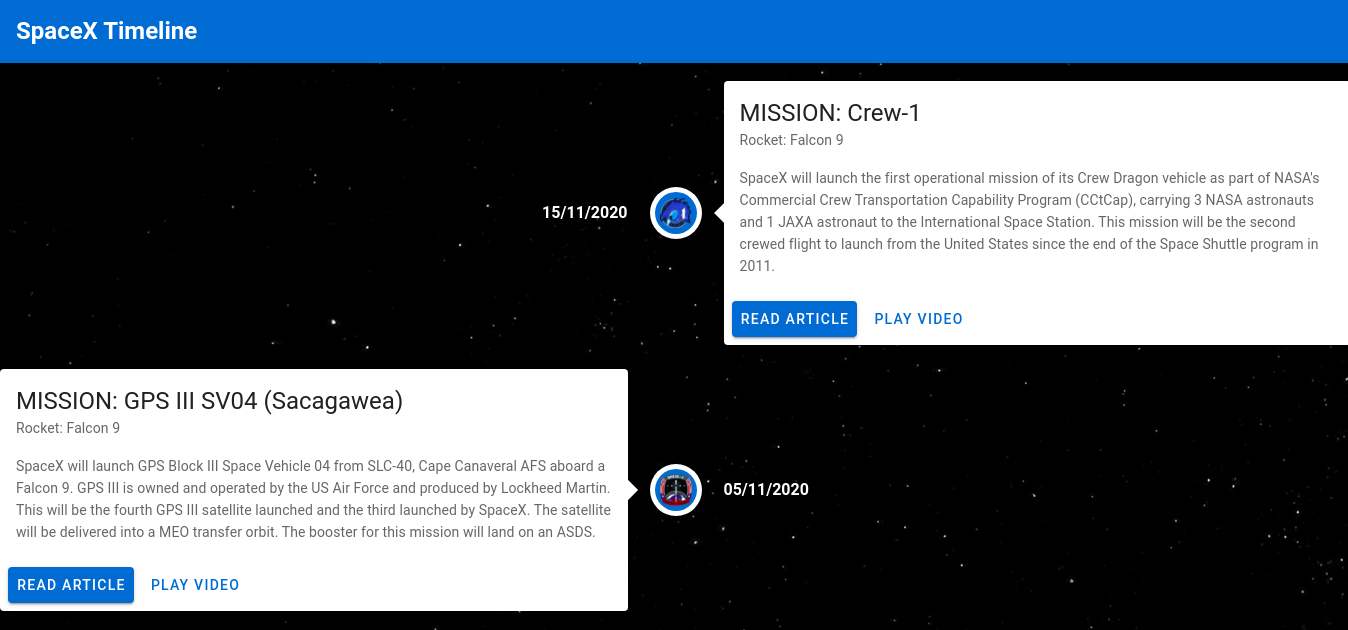Click the GPS III SV04 mission patch icon
Image resolution: width=1348 pixels, height=630 pixels.
676,490
